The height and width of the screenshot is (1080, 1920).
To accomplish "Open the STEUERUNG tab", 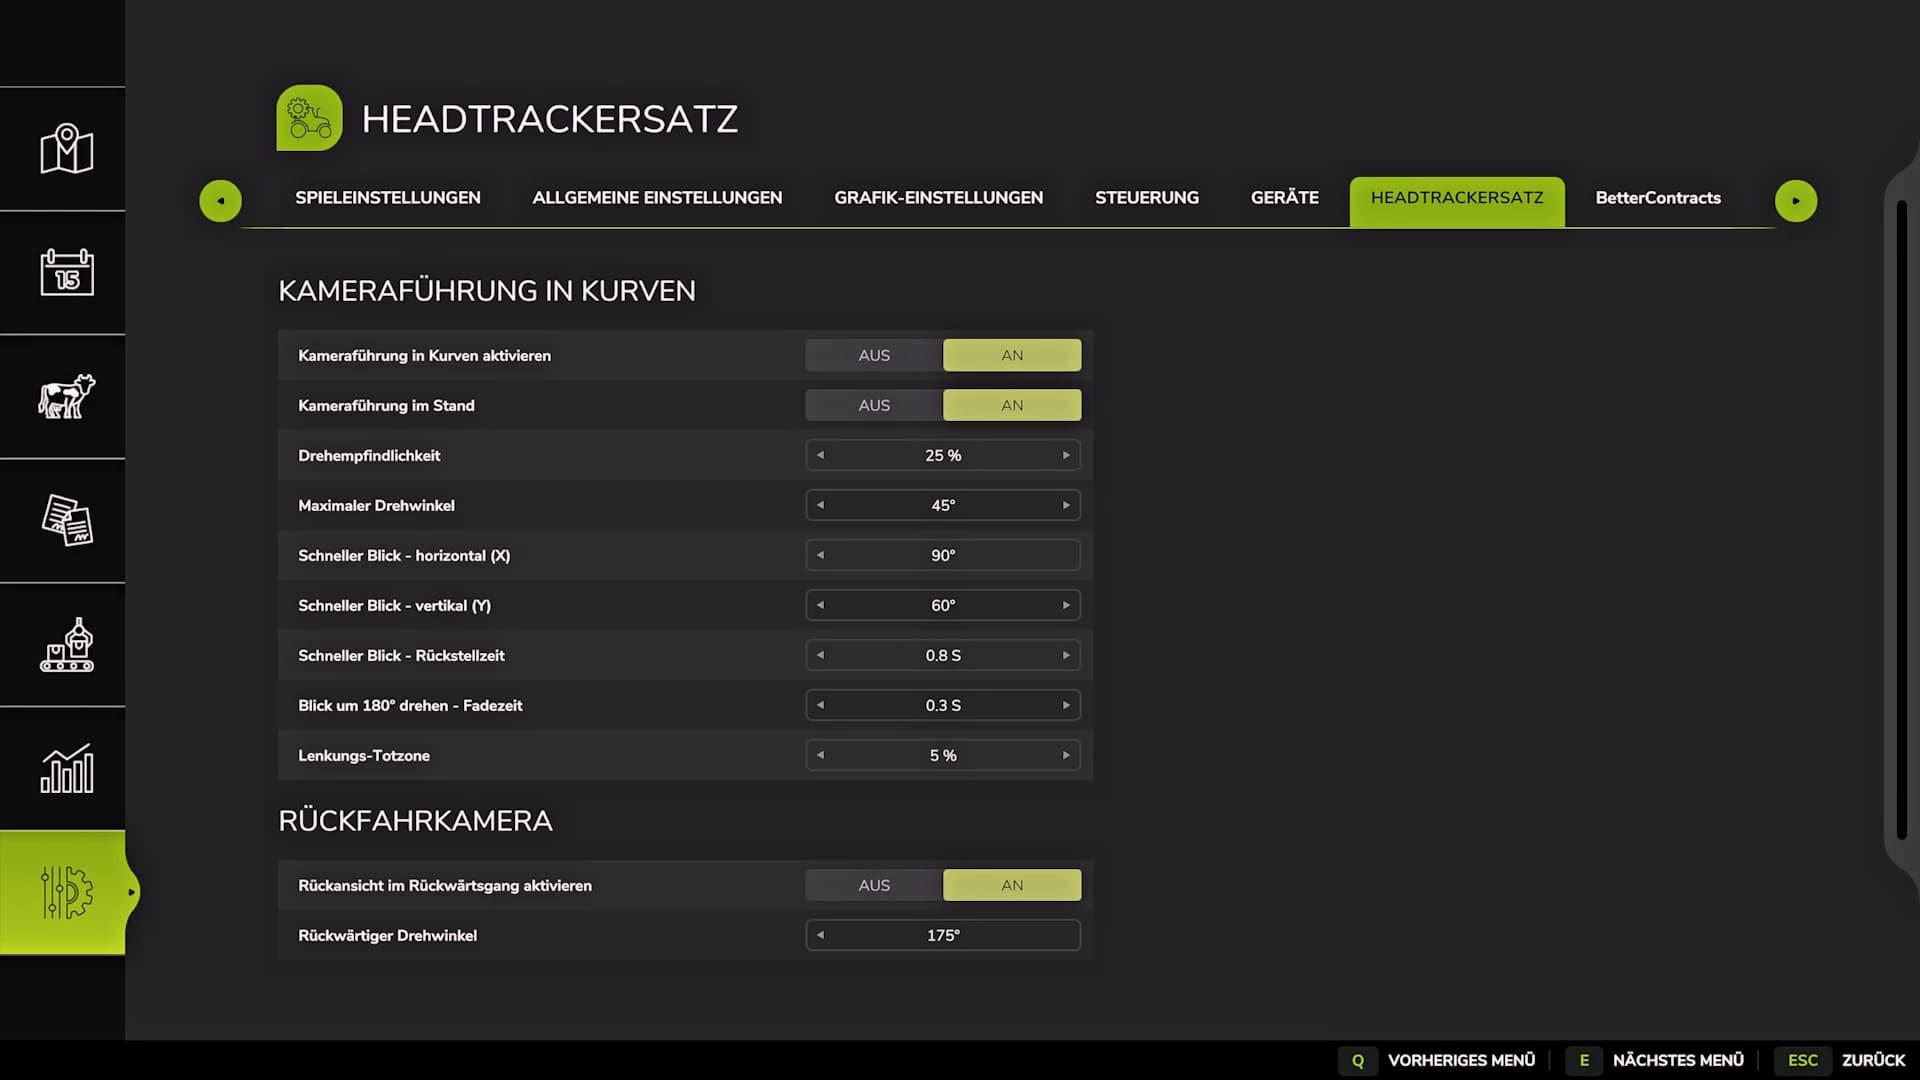I will point(1146,198).
